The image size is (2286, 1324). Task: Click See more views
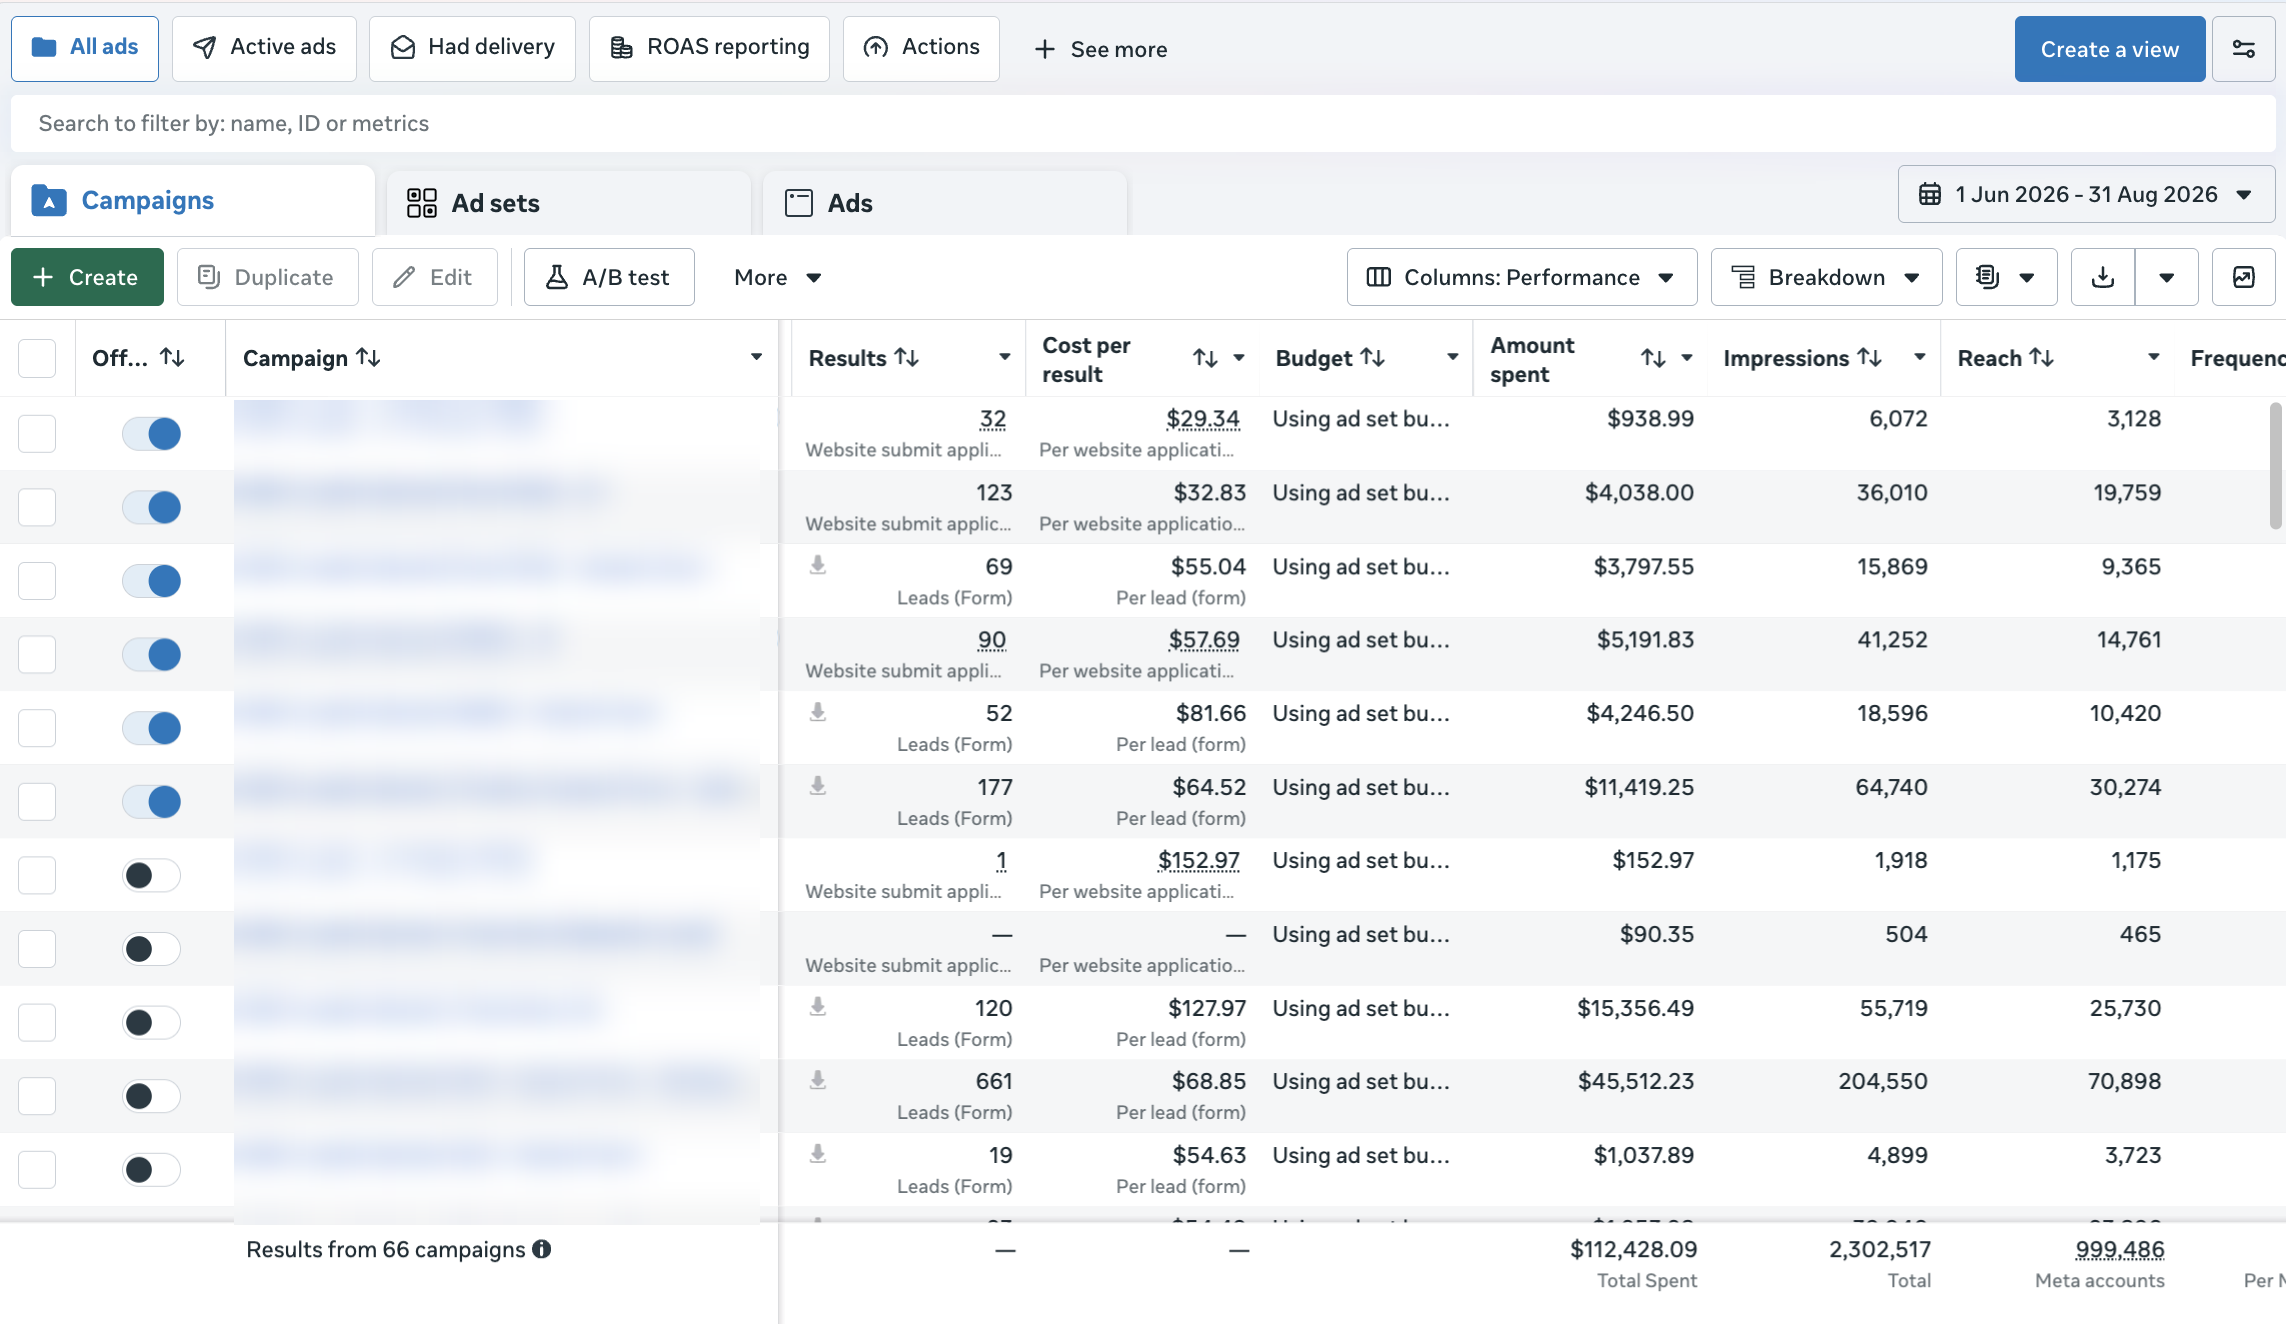(x=1100, y=49)
